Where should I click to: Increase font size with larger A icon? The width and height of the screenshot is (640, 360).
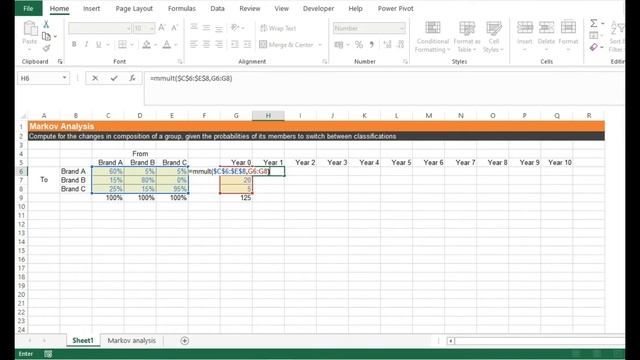click(x=162, y=28)
